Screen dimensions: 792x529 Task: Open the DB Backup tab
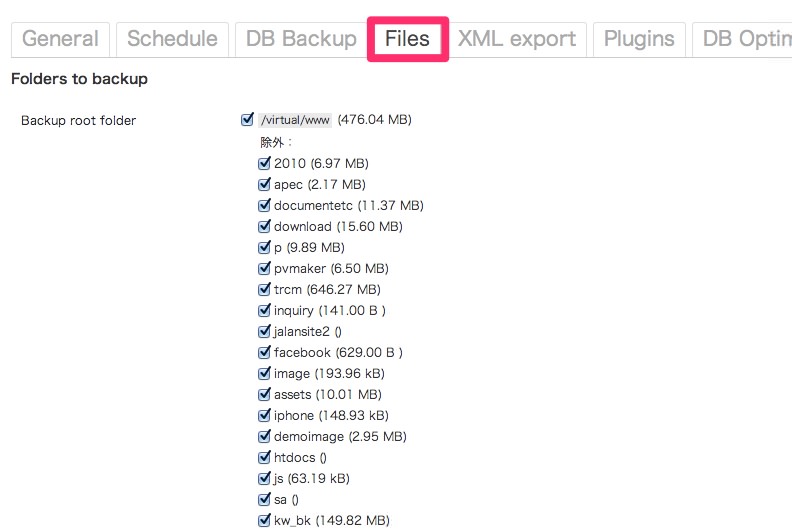click(x=301, y=39)
